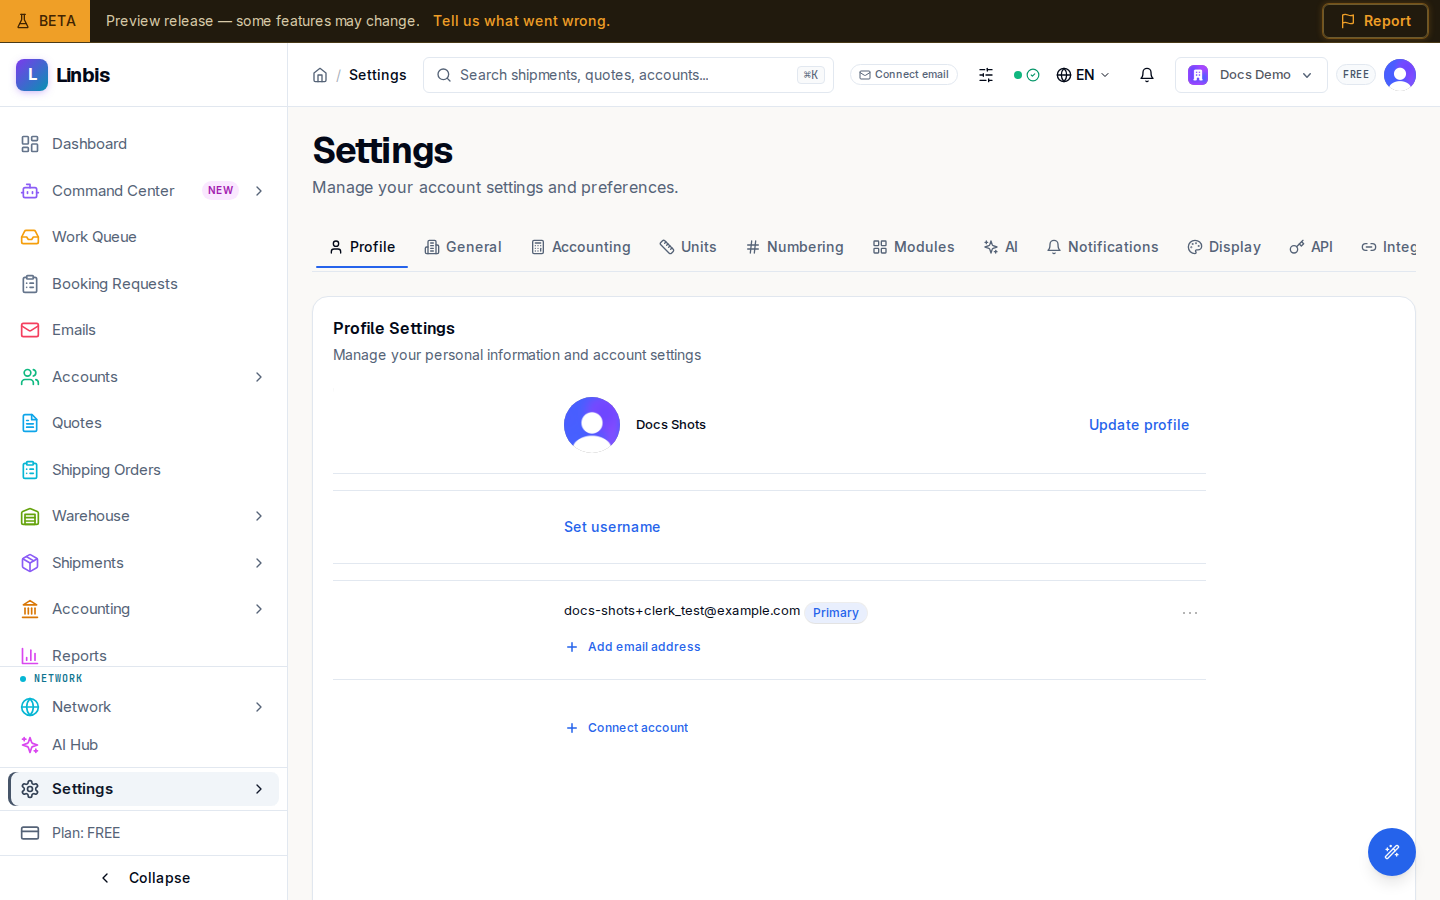1440x900 pixels.
Task: Click the Update profile link
Action: (1139, 425)
